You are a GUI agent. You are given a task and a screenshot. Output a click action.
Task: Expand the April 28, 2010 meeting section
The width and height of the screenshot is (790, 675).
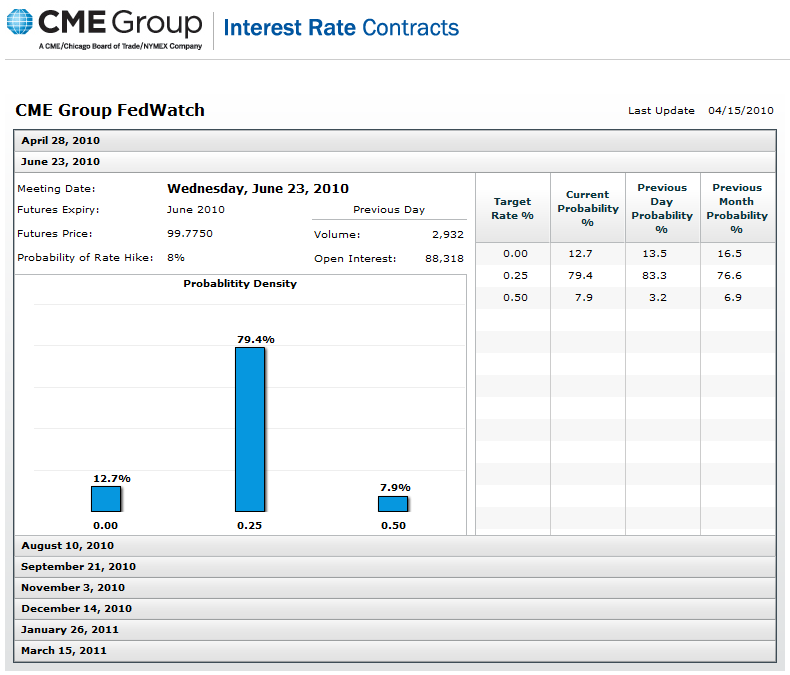coord(395,141)
